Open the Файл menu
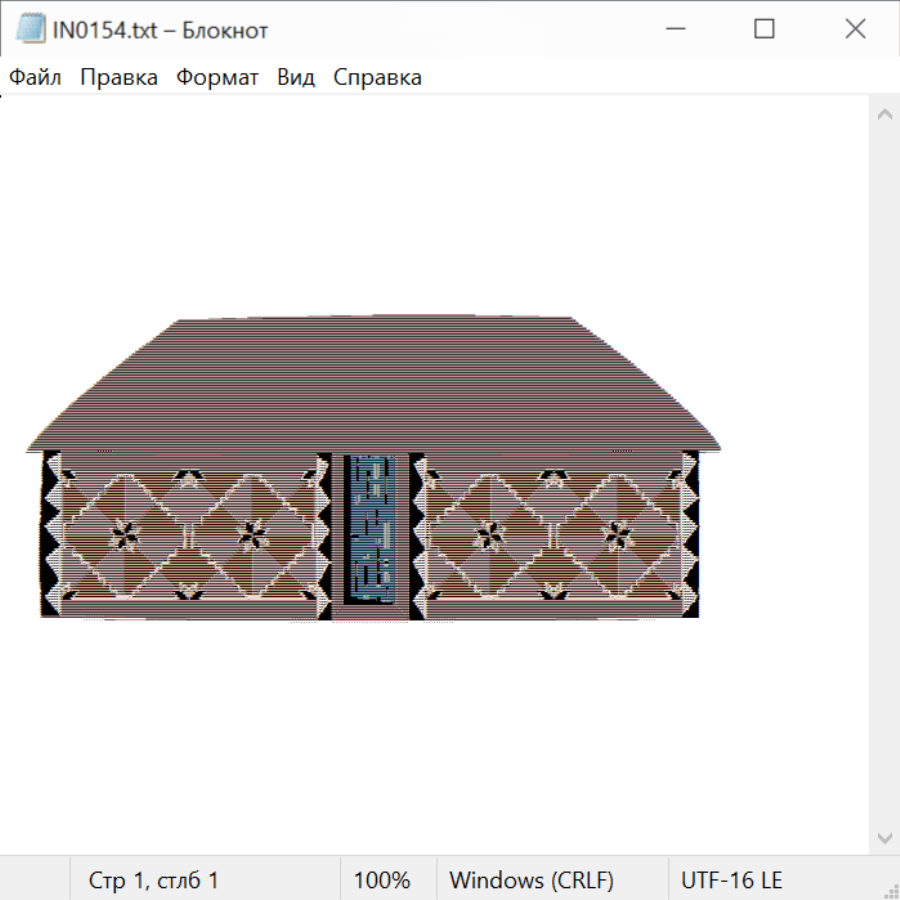 [35, 78]
